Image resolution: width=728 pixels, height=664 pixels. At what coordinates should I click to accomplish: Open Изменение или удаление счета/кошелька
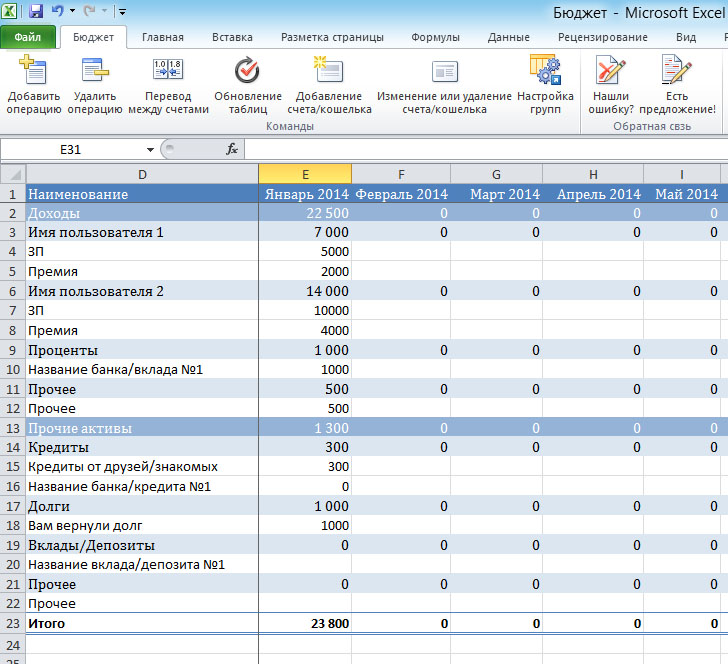pyautogui.click(x=444, y=72)
